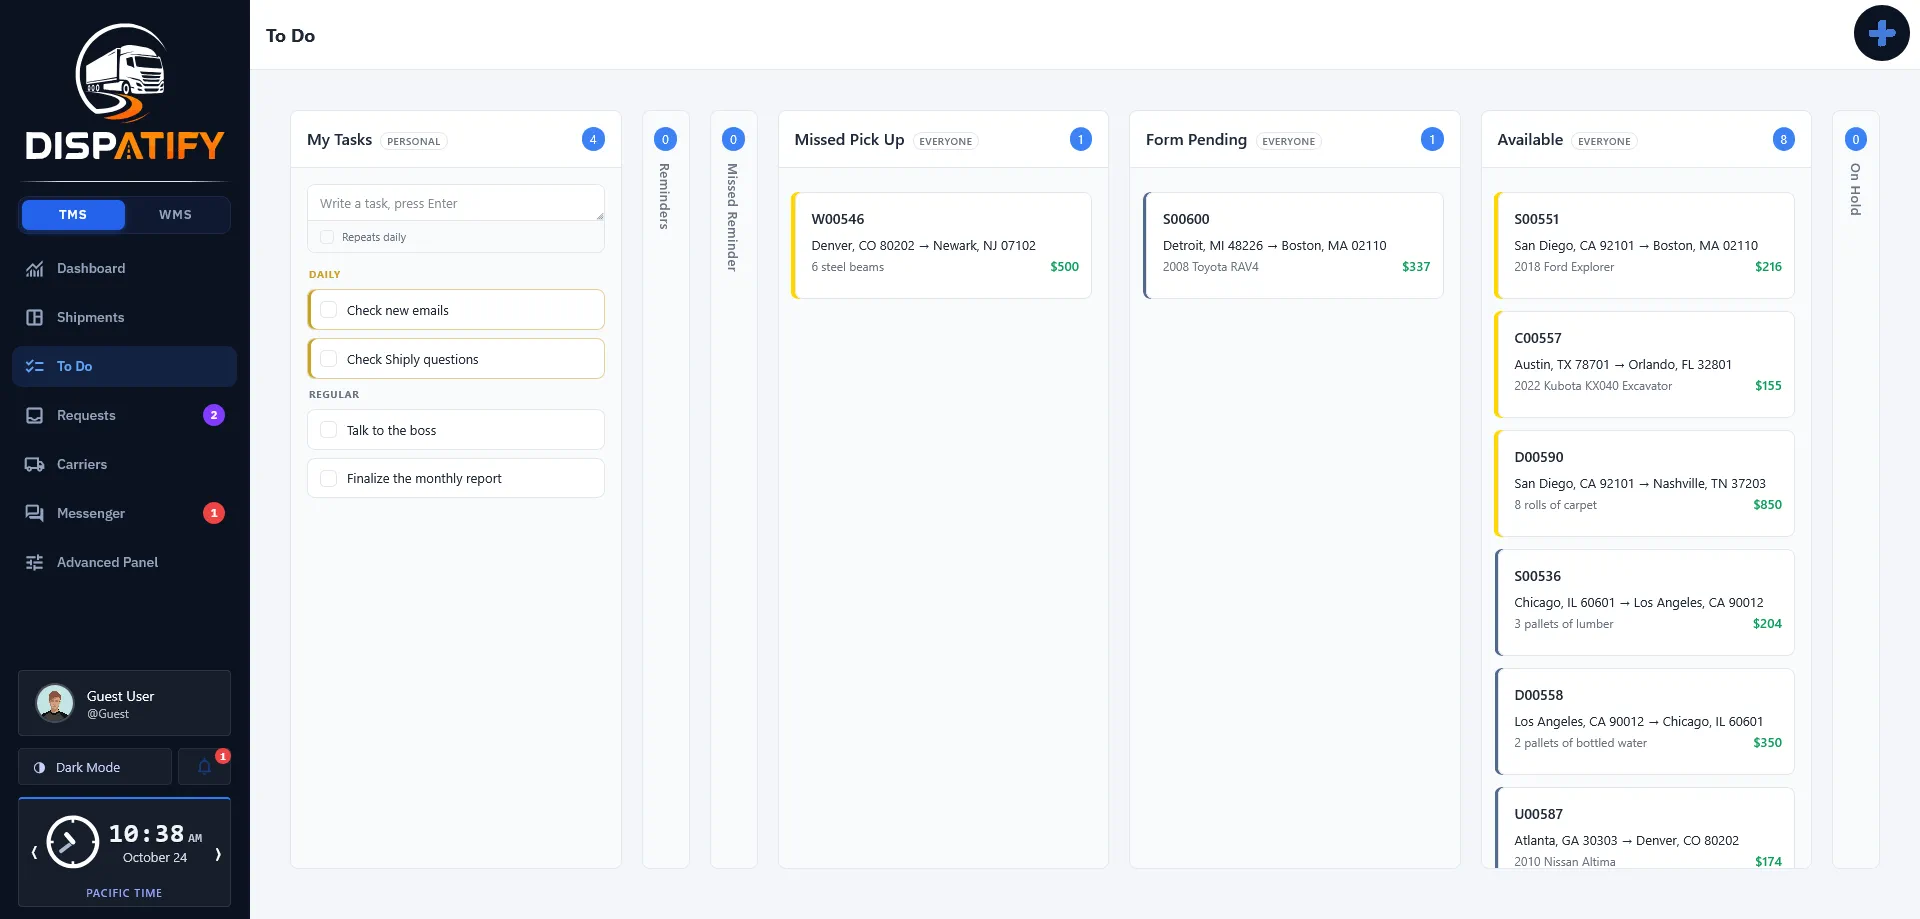Mark Talk to the boss done
The width and height of the screenshot is (1920, 919).
[328, 430]
